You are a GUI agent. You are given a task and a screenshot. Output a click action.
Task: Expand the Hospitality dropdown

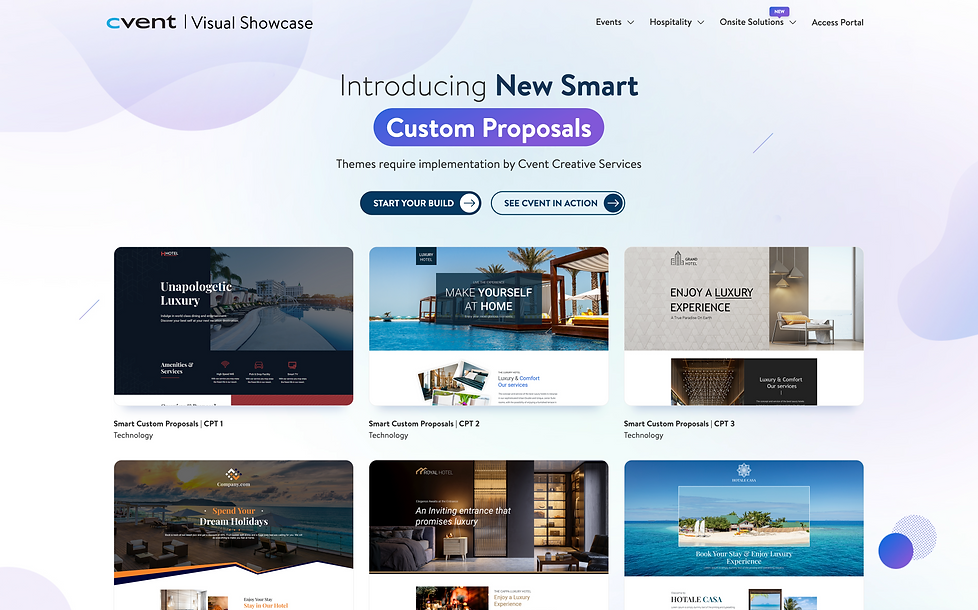click(676, 22)
